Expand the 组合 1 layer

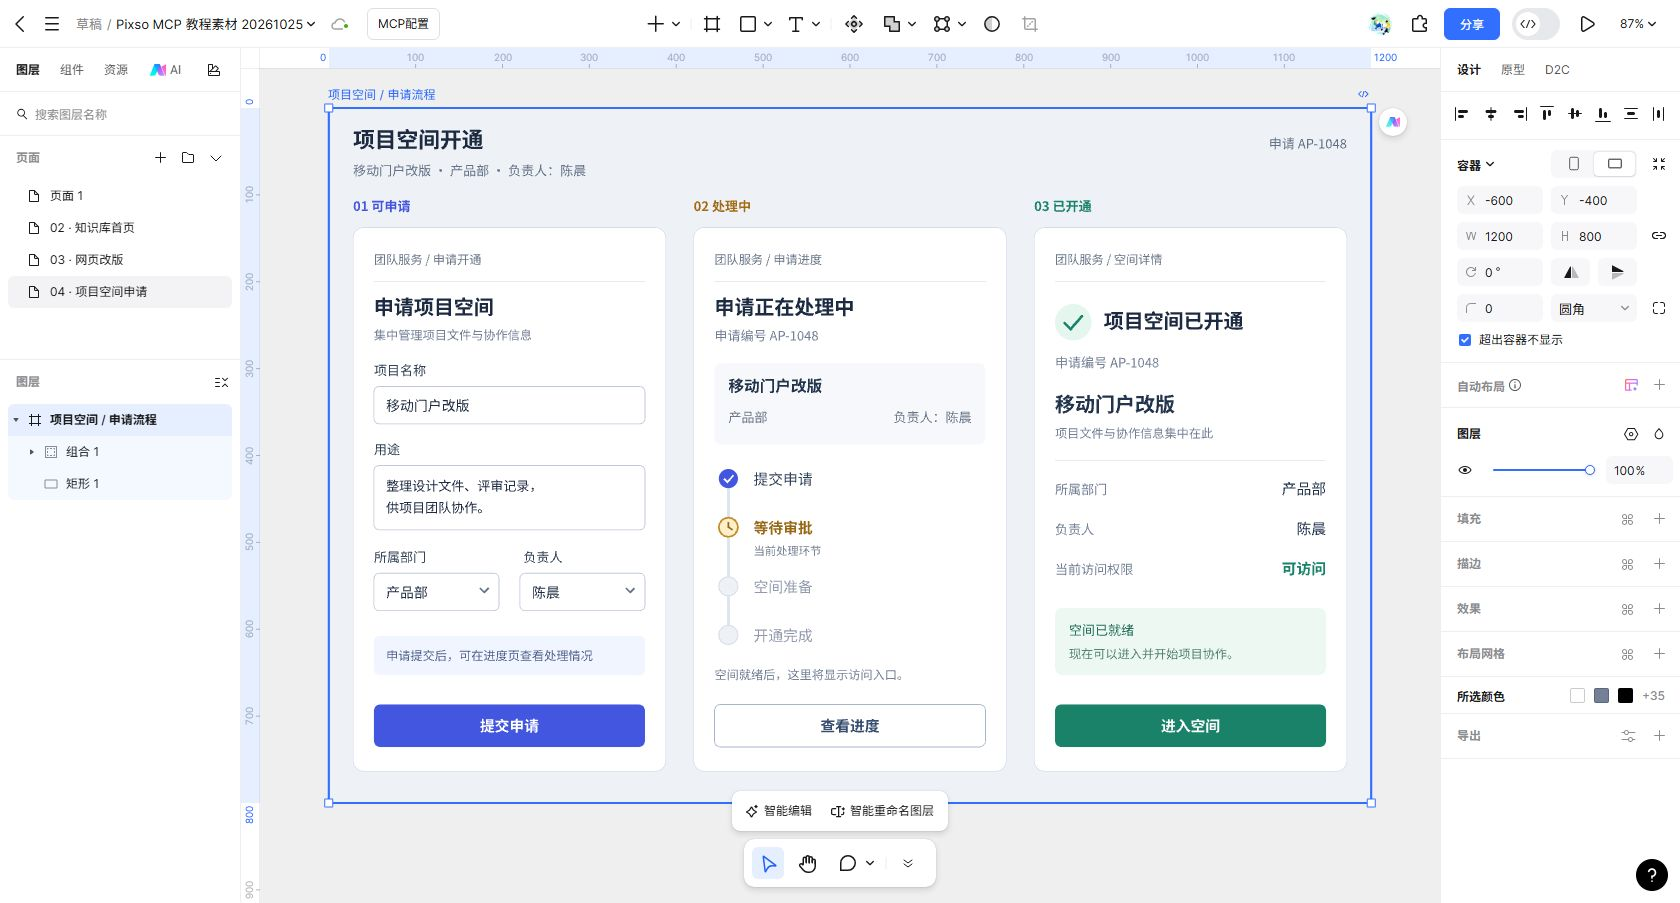31,452
